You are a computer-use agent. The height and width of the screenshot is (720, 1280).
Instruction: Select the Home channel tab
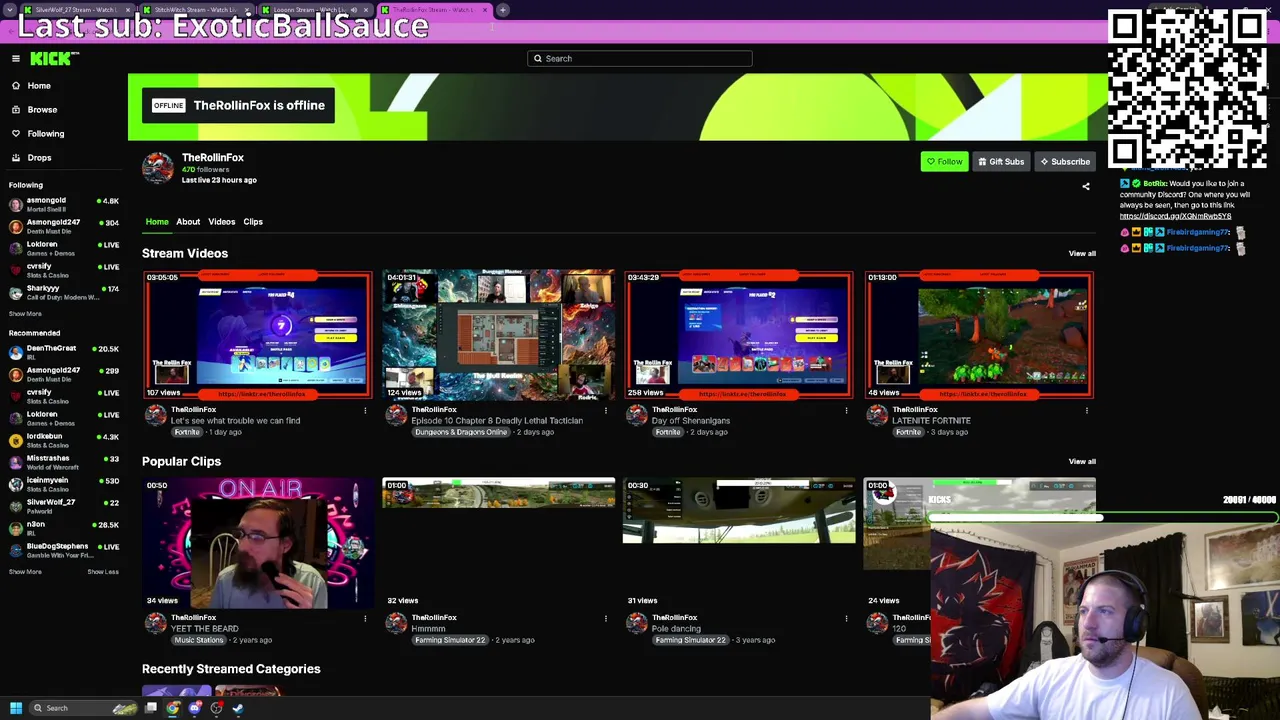157,222
